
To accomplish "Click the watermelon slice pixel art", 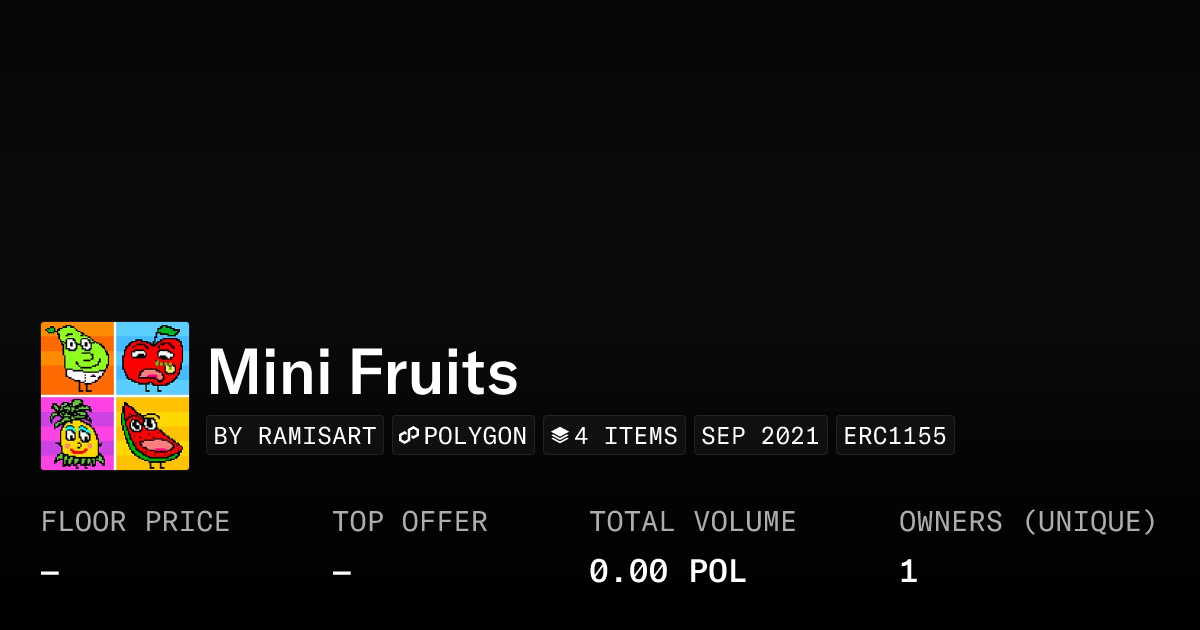I will pyautogui.click(x=152, y=433).
